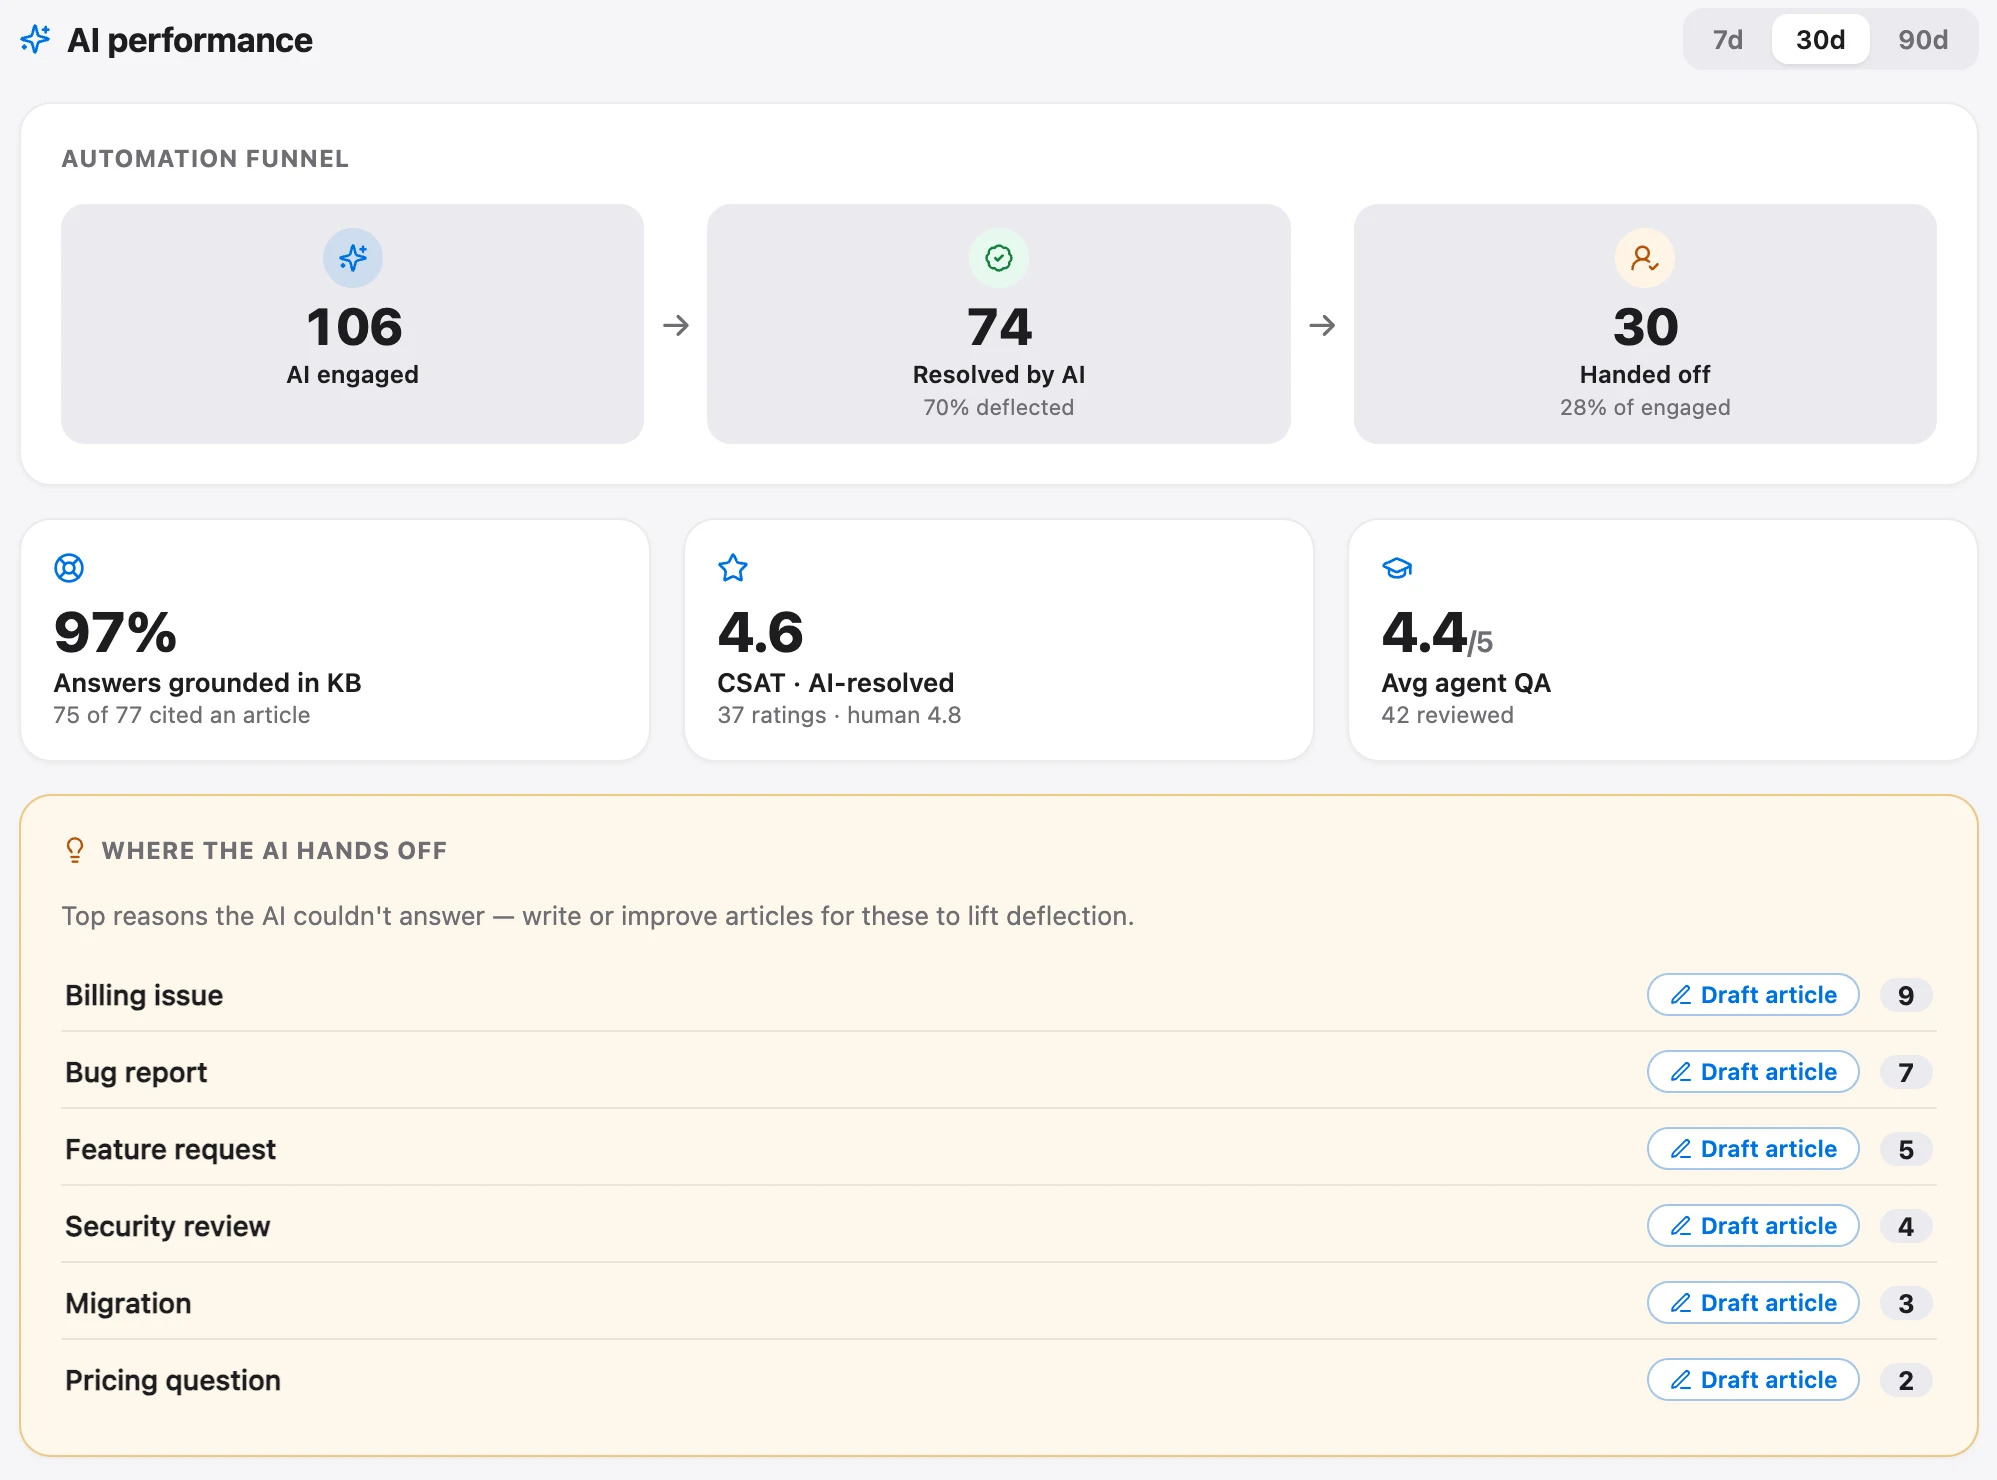Click the '42 reviewed' text
This screenshot has width=1997, height=1480.
coord(1447,715)
